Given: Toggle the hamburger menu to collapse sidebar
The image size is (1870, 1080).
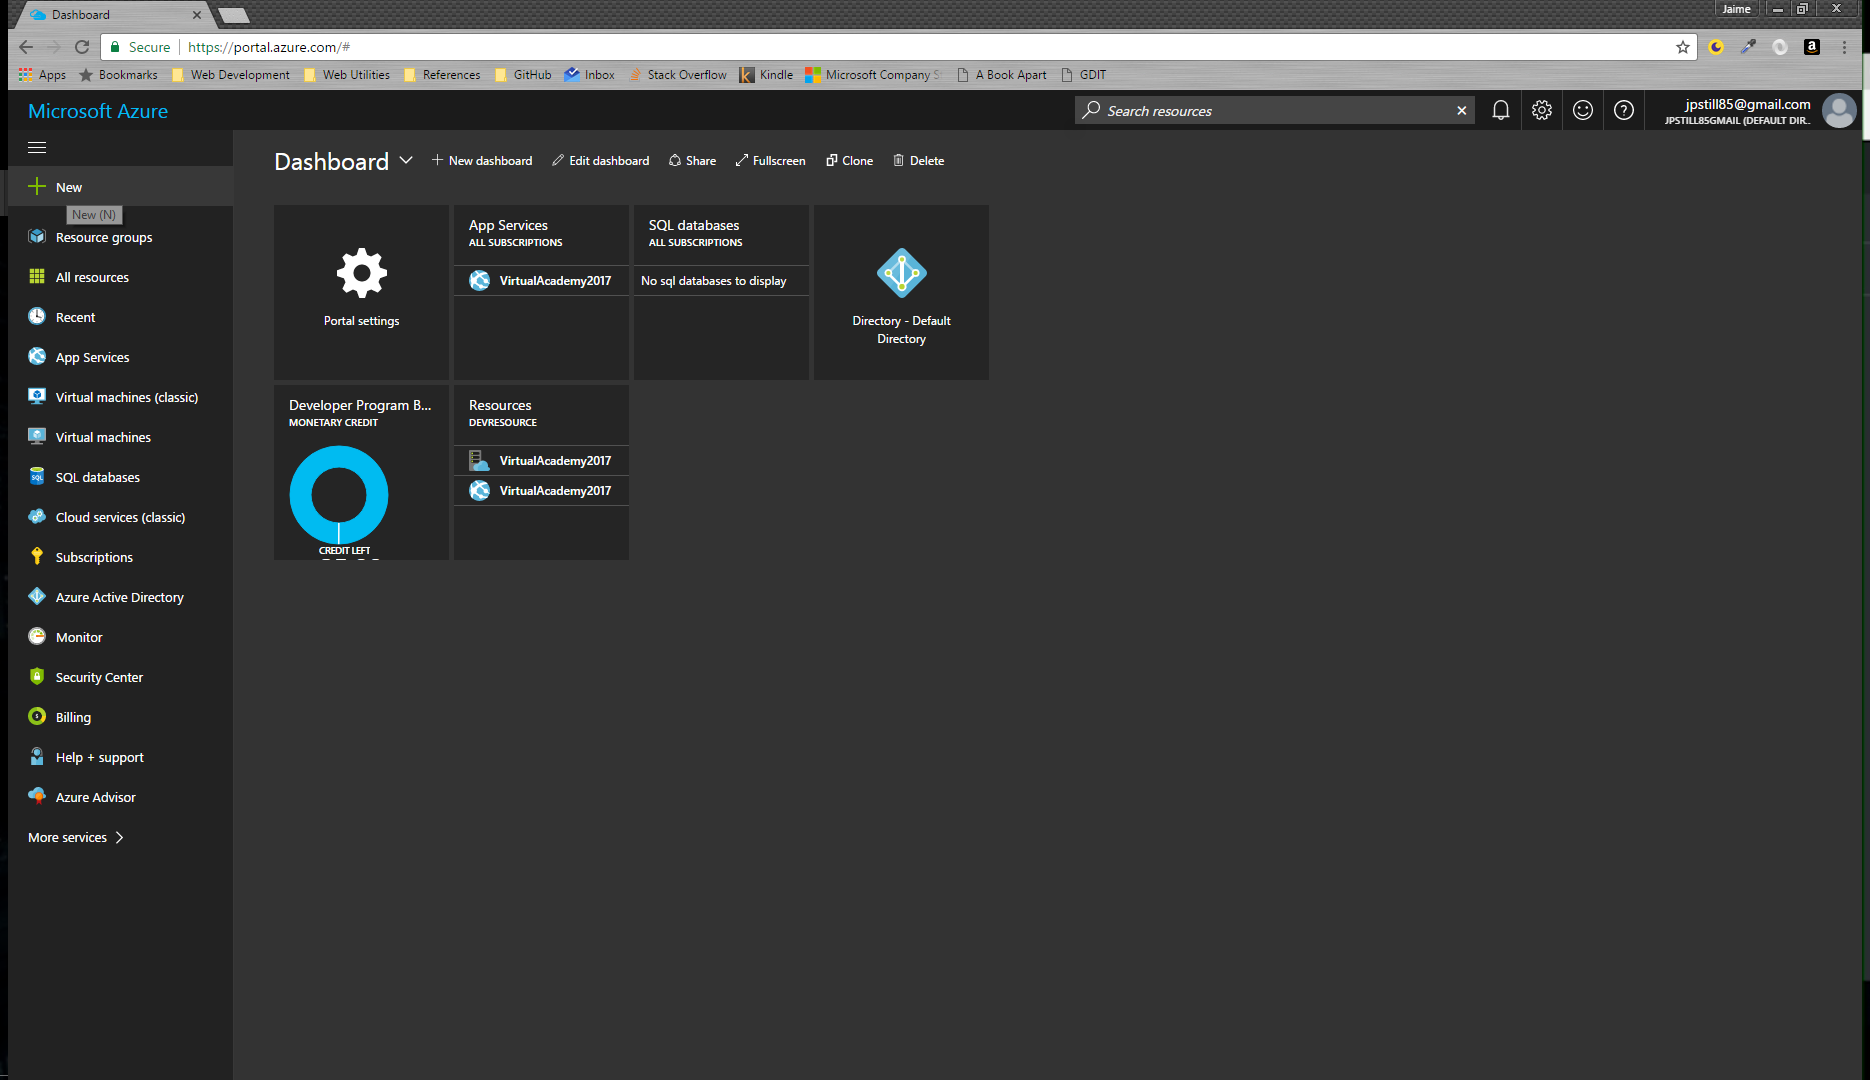Looking at the screenshot, I should pyautogui.click(x=37, y=148).
